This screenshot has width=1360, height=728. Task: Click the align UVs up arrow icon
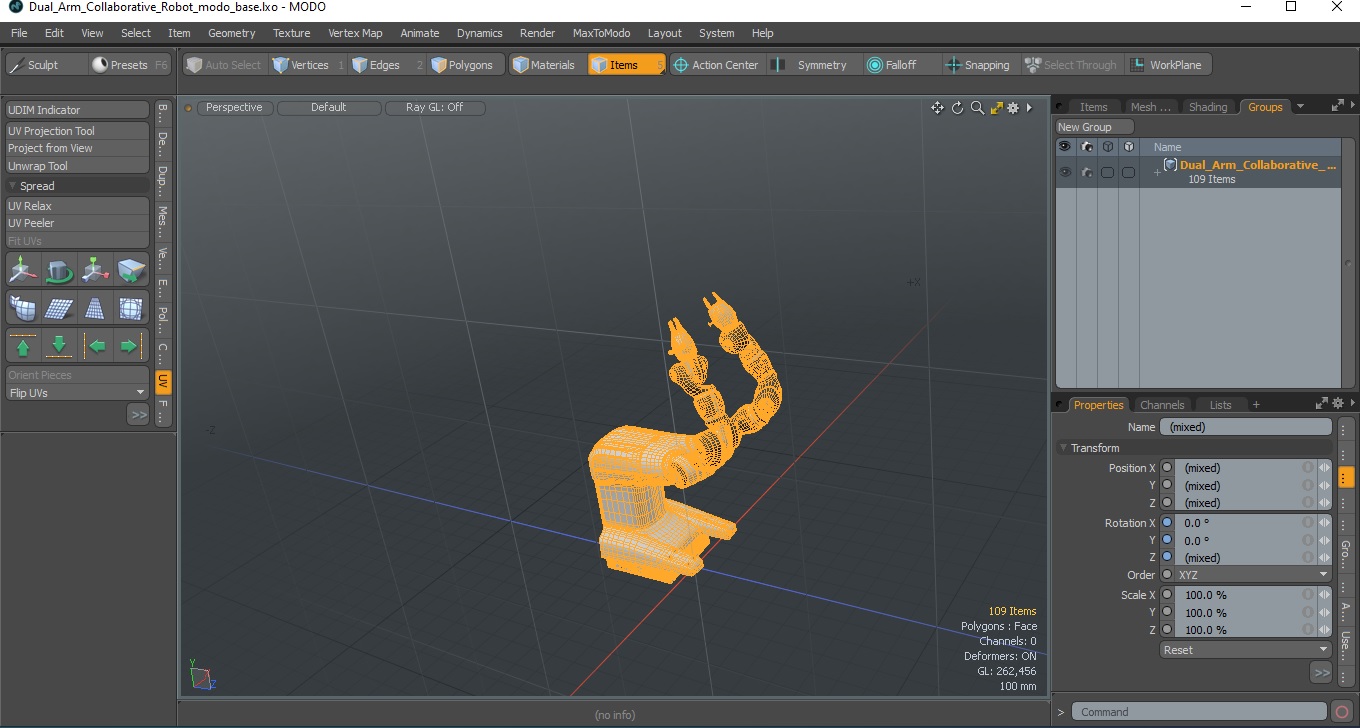(x=24, y=346)
